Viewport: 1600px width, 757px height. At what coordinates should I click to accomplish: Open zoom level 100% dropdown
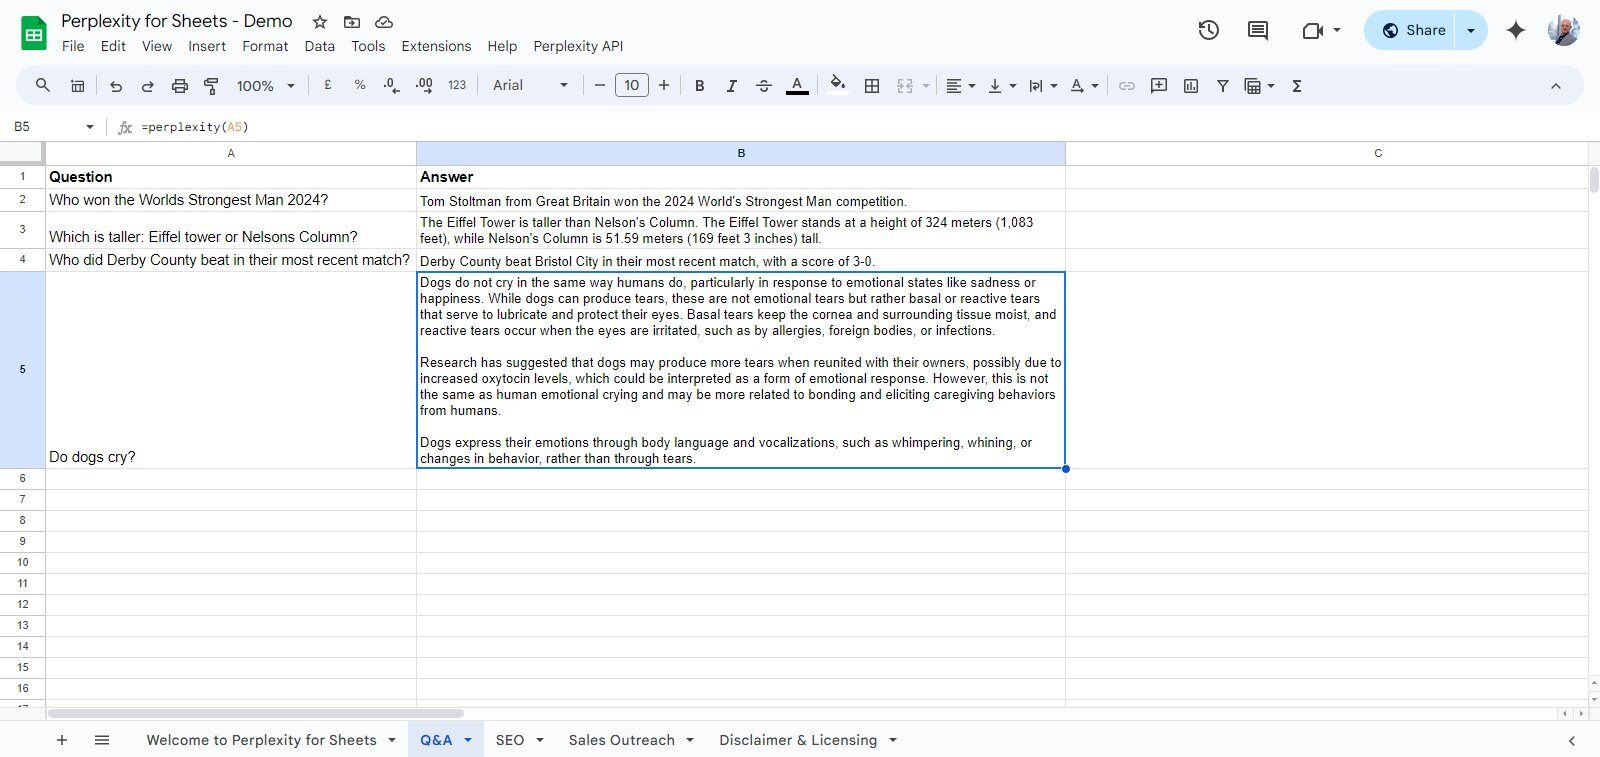click(265, 86)
